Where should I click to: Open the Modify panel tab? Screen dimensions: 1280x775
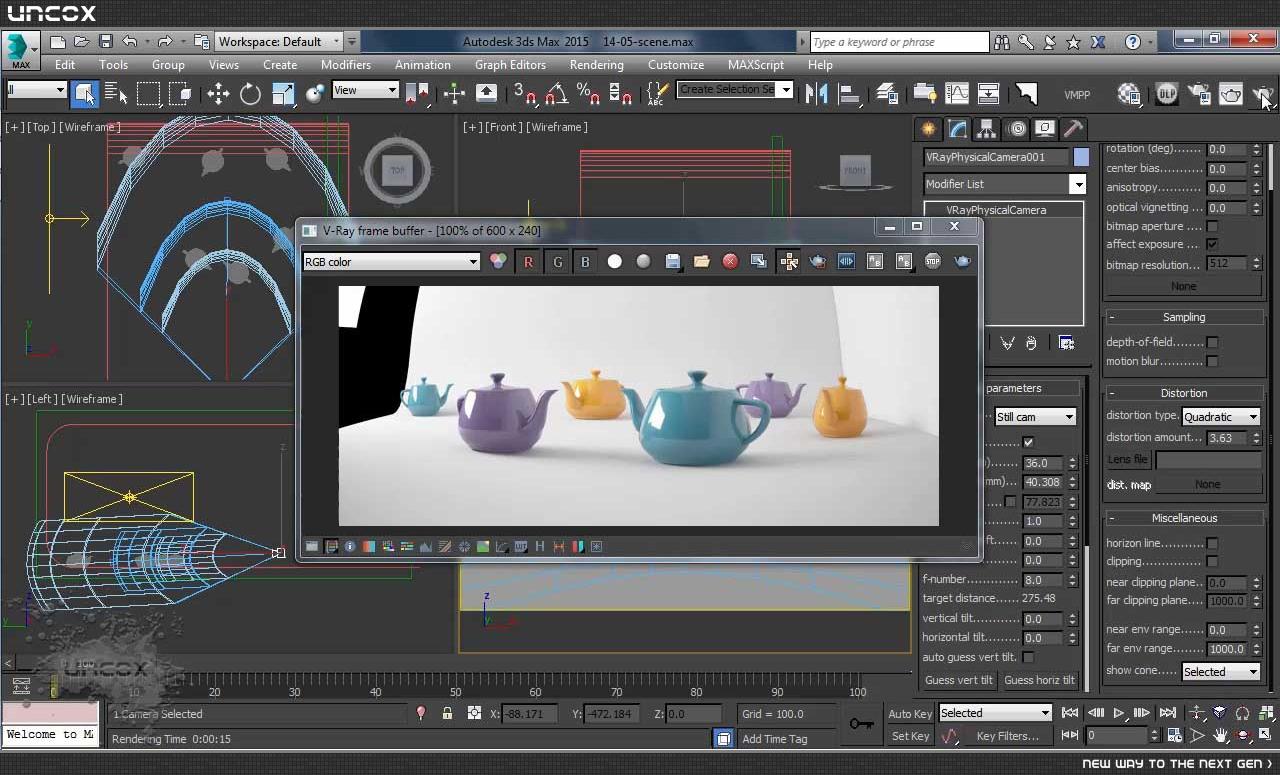[x=958, y=129]
